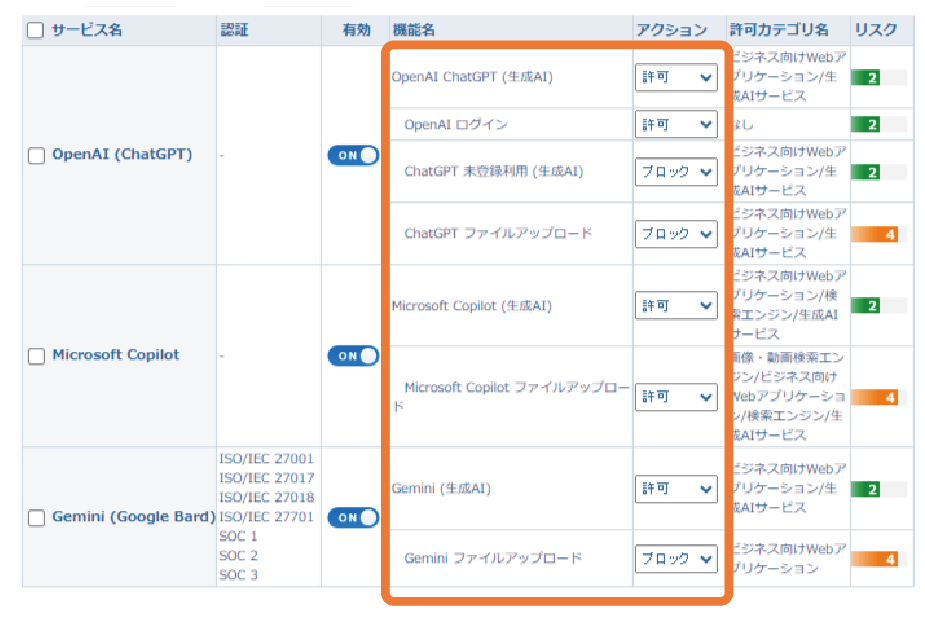This screenshot has width=925, height=622.
Task: Open action dropdown for ChatGPT ファイルアップロード
Action: click(x=676, y=234)
